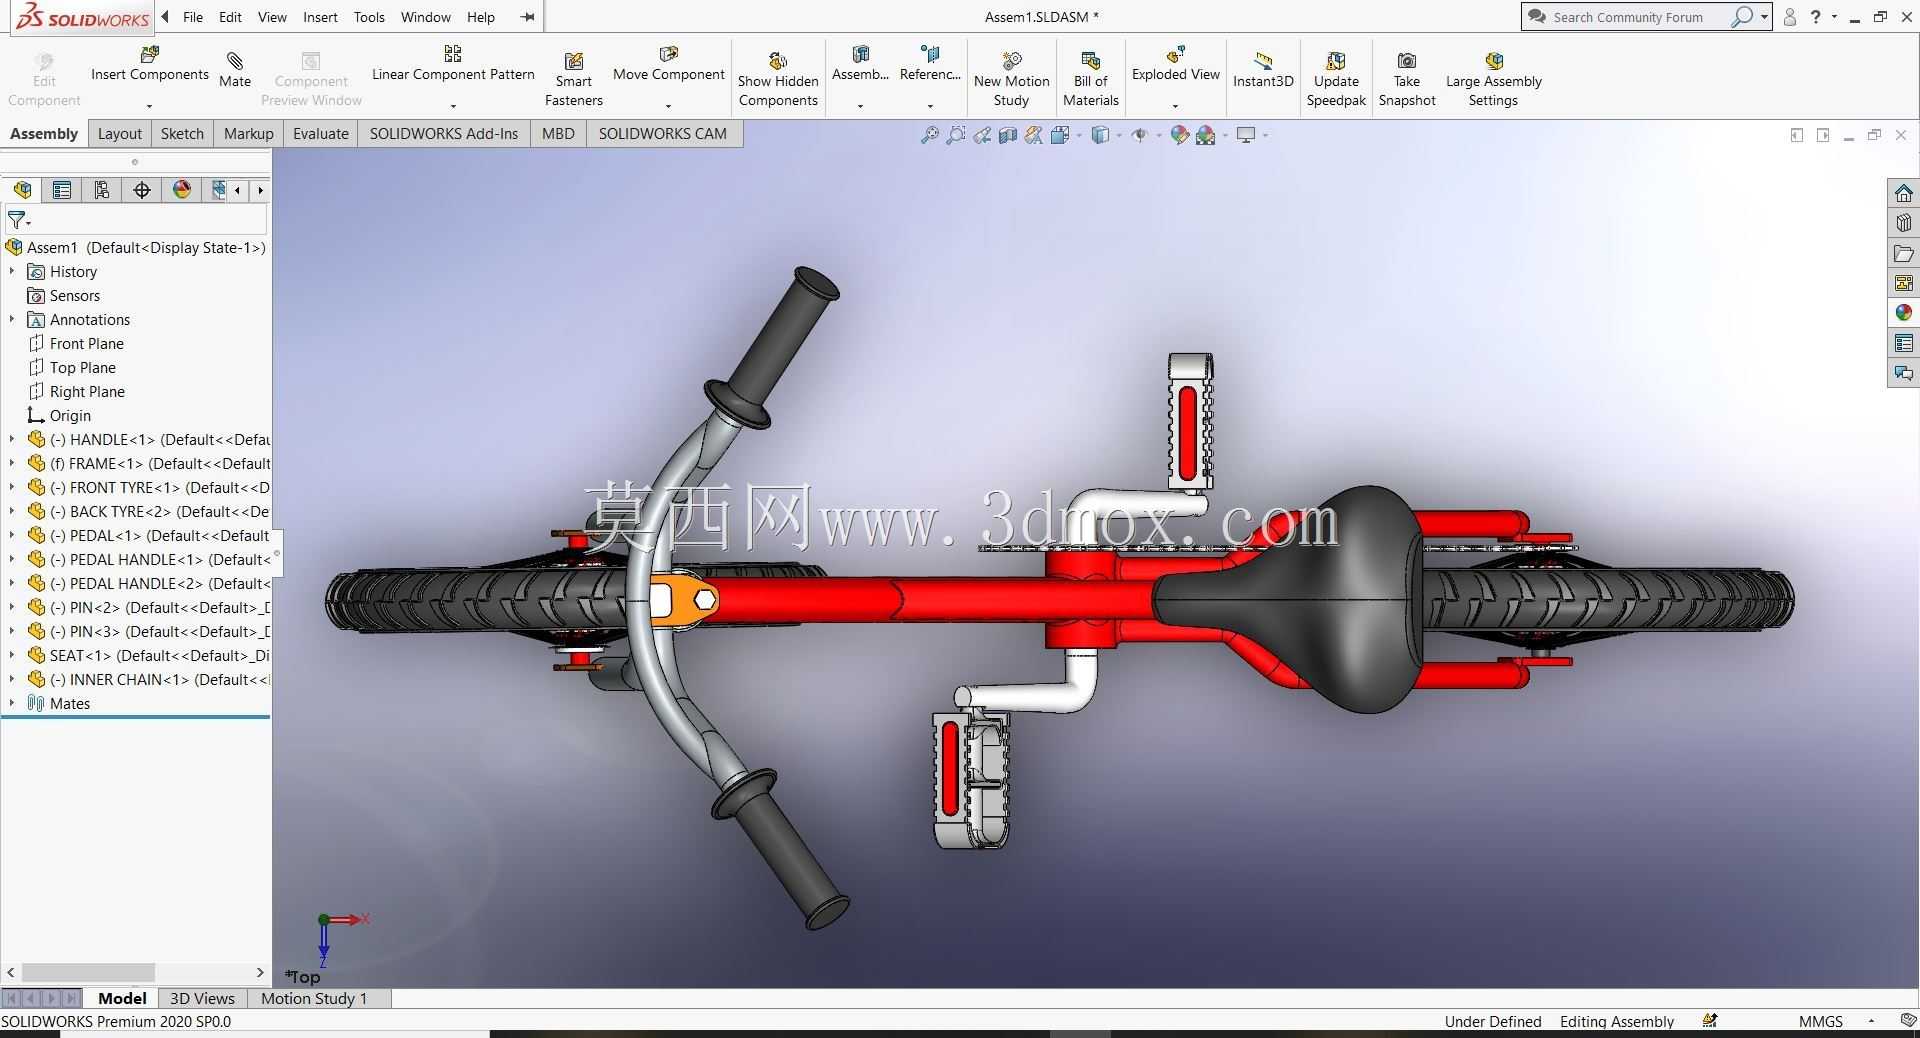1920x1038 pixels.
Task: Open the Move Component dropdown arrow
Action: point(669,105)
